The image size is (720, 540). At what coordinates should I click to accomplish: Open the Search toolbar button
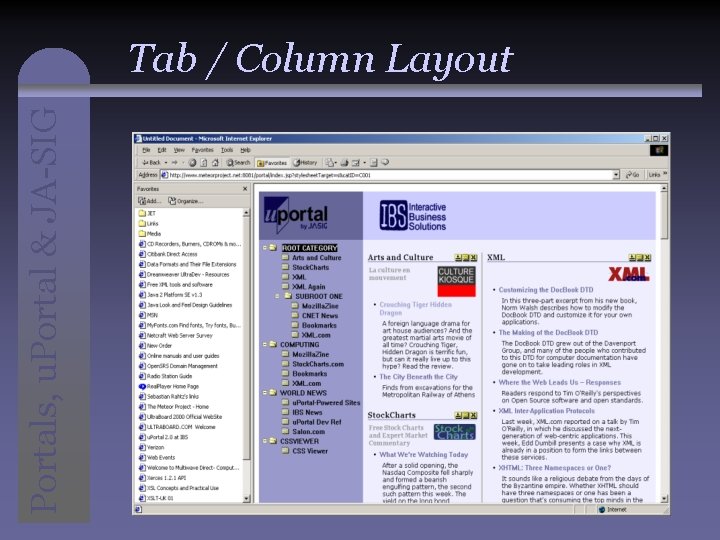[x=238, y=163]
